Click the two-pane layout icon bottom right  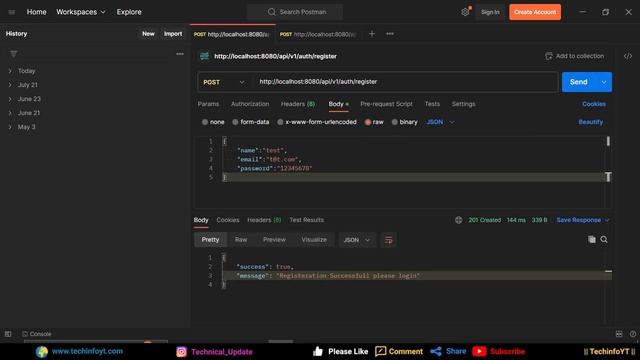coord(619,334)
